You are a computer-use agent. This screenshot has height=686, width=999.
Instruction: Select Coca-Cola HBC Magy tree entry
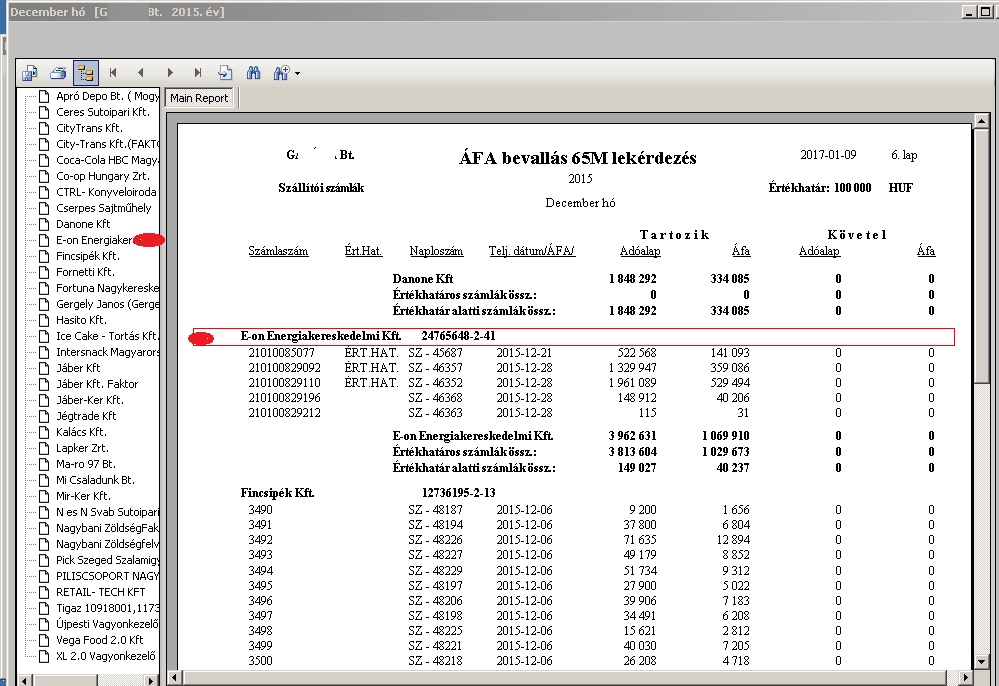coord(107,160)
